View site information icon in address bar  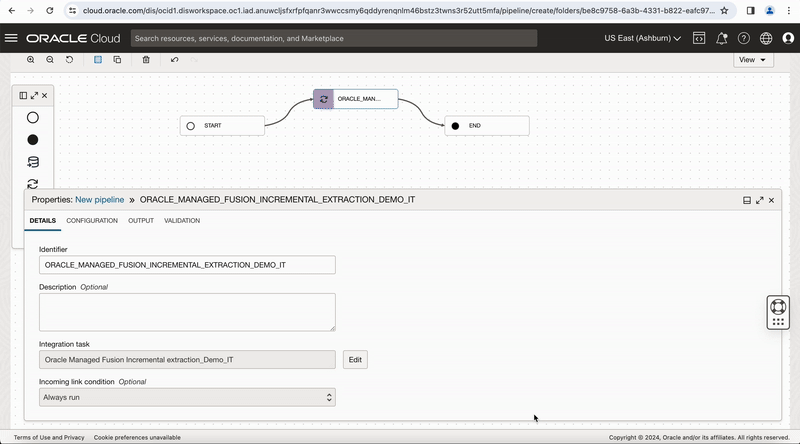pos(73,10)
